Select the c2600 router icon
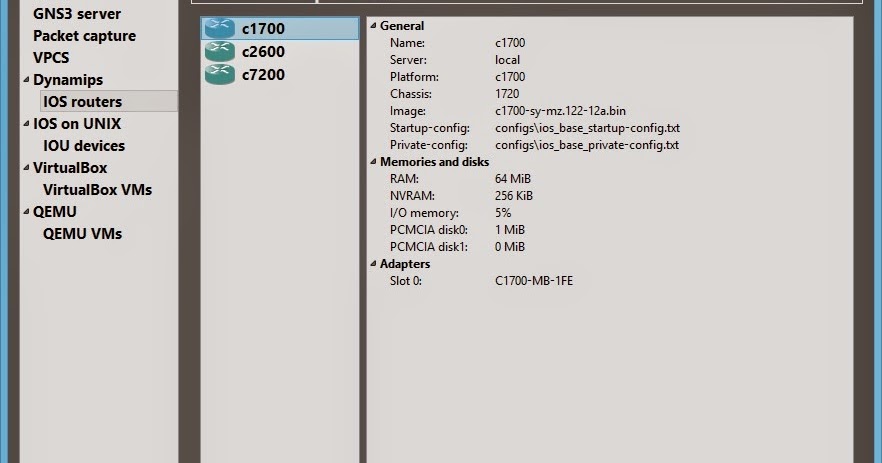 click(219, 51)
